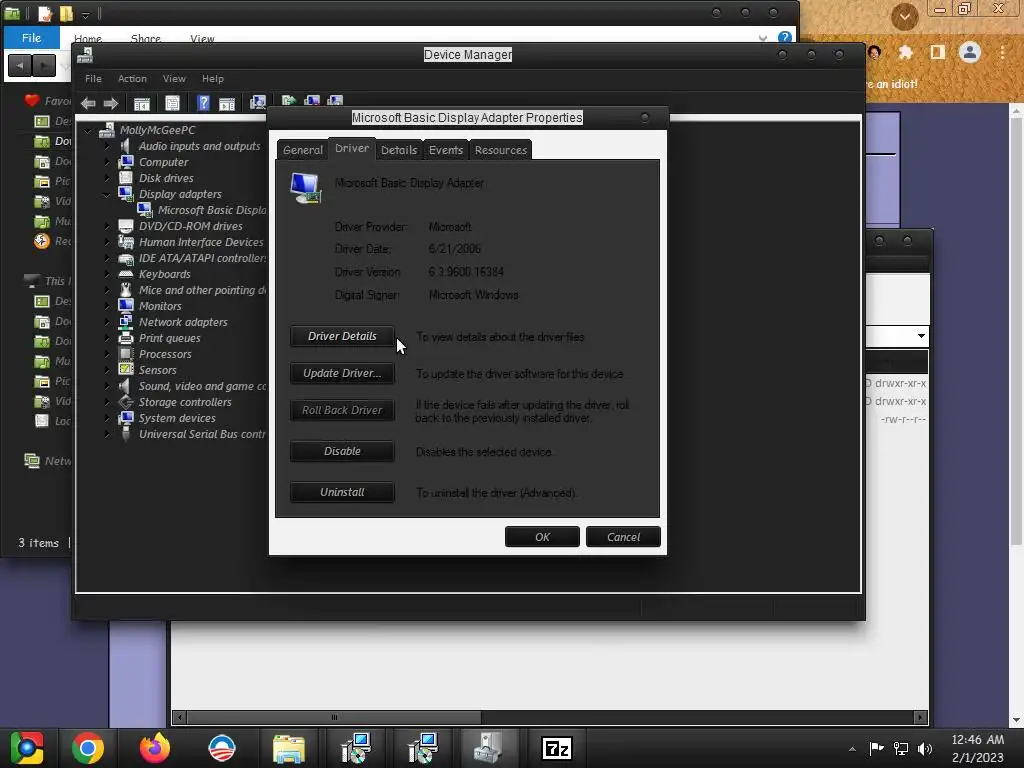Click the Chrome profile avatar icon
Image resolution: width=1024 pixels, height=768 pixels.
pos(970,52)
